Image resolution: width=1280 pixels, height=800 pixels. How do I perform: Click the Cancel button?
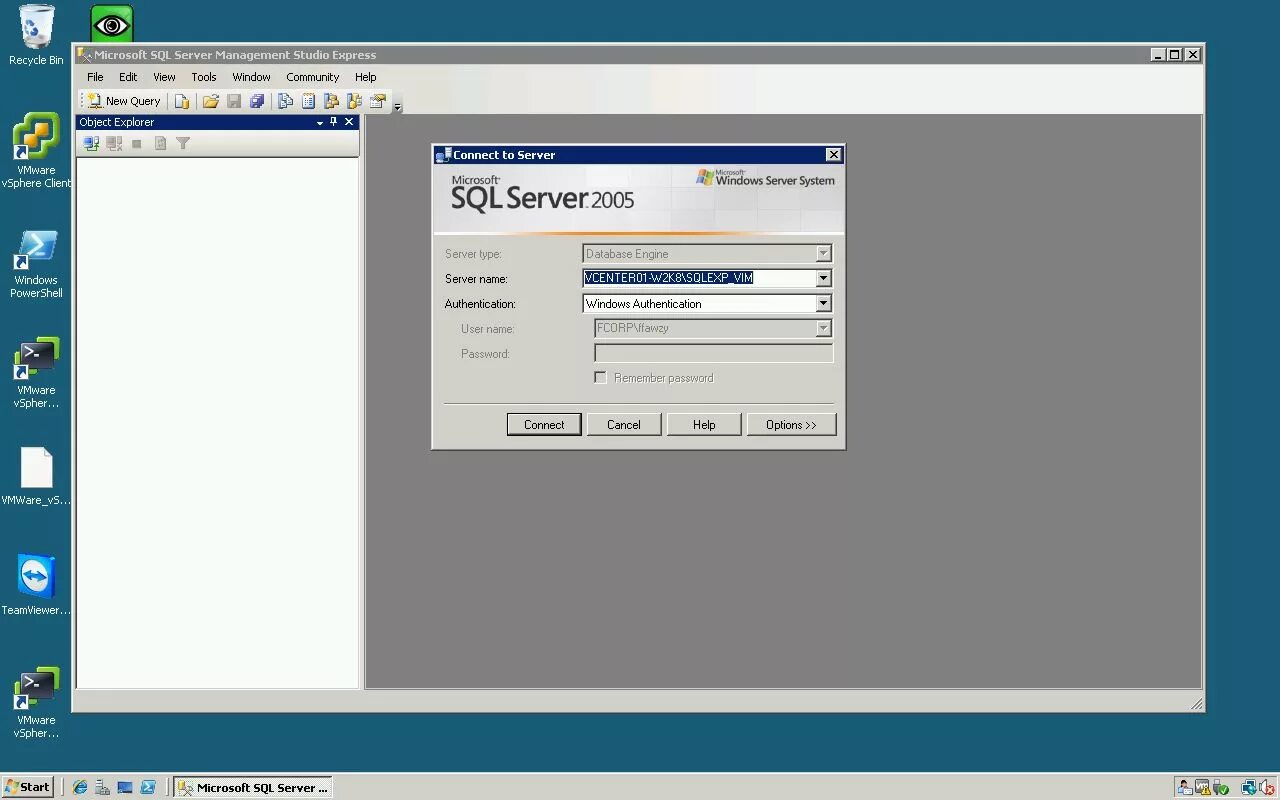[624, 425]
